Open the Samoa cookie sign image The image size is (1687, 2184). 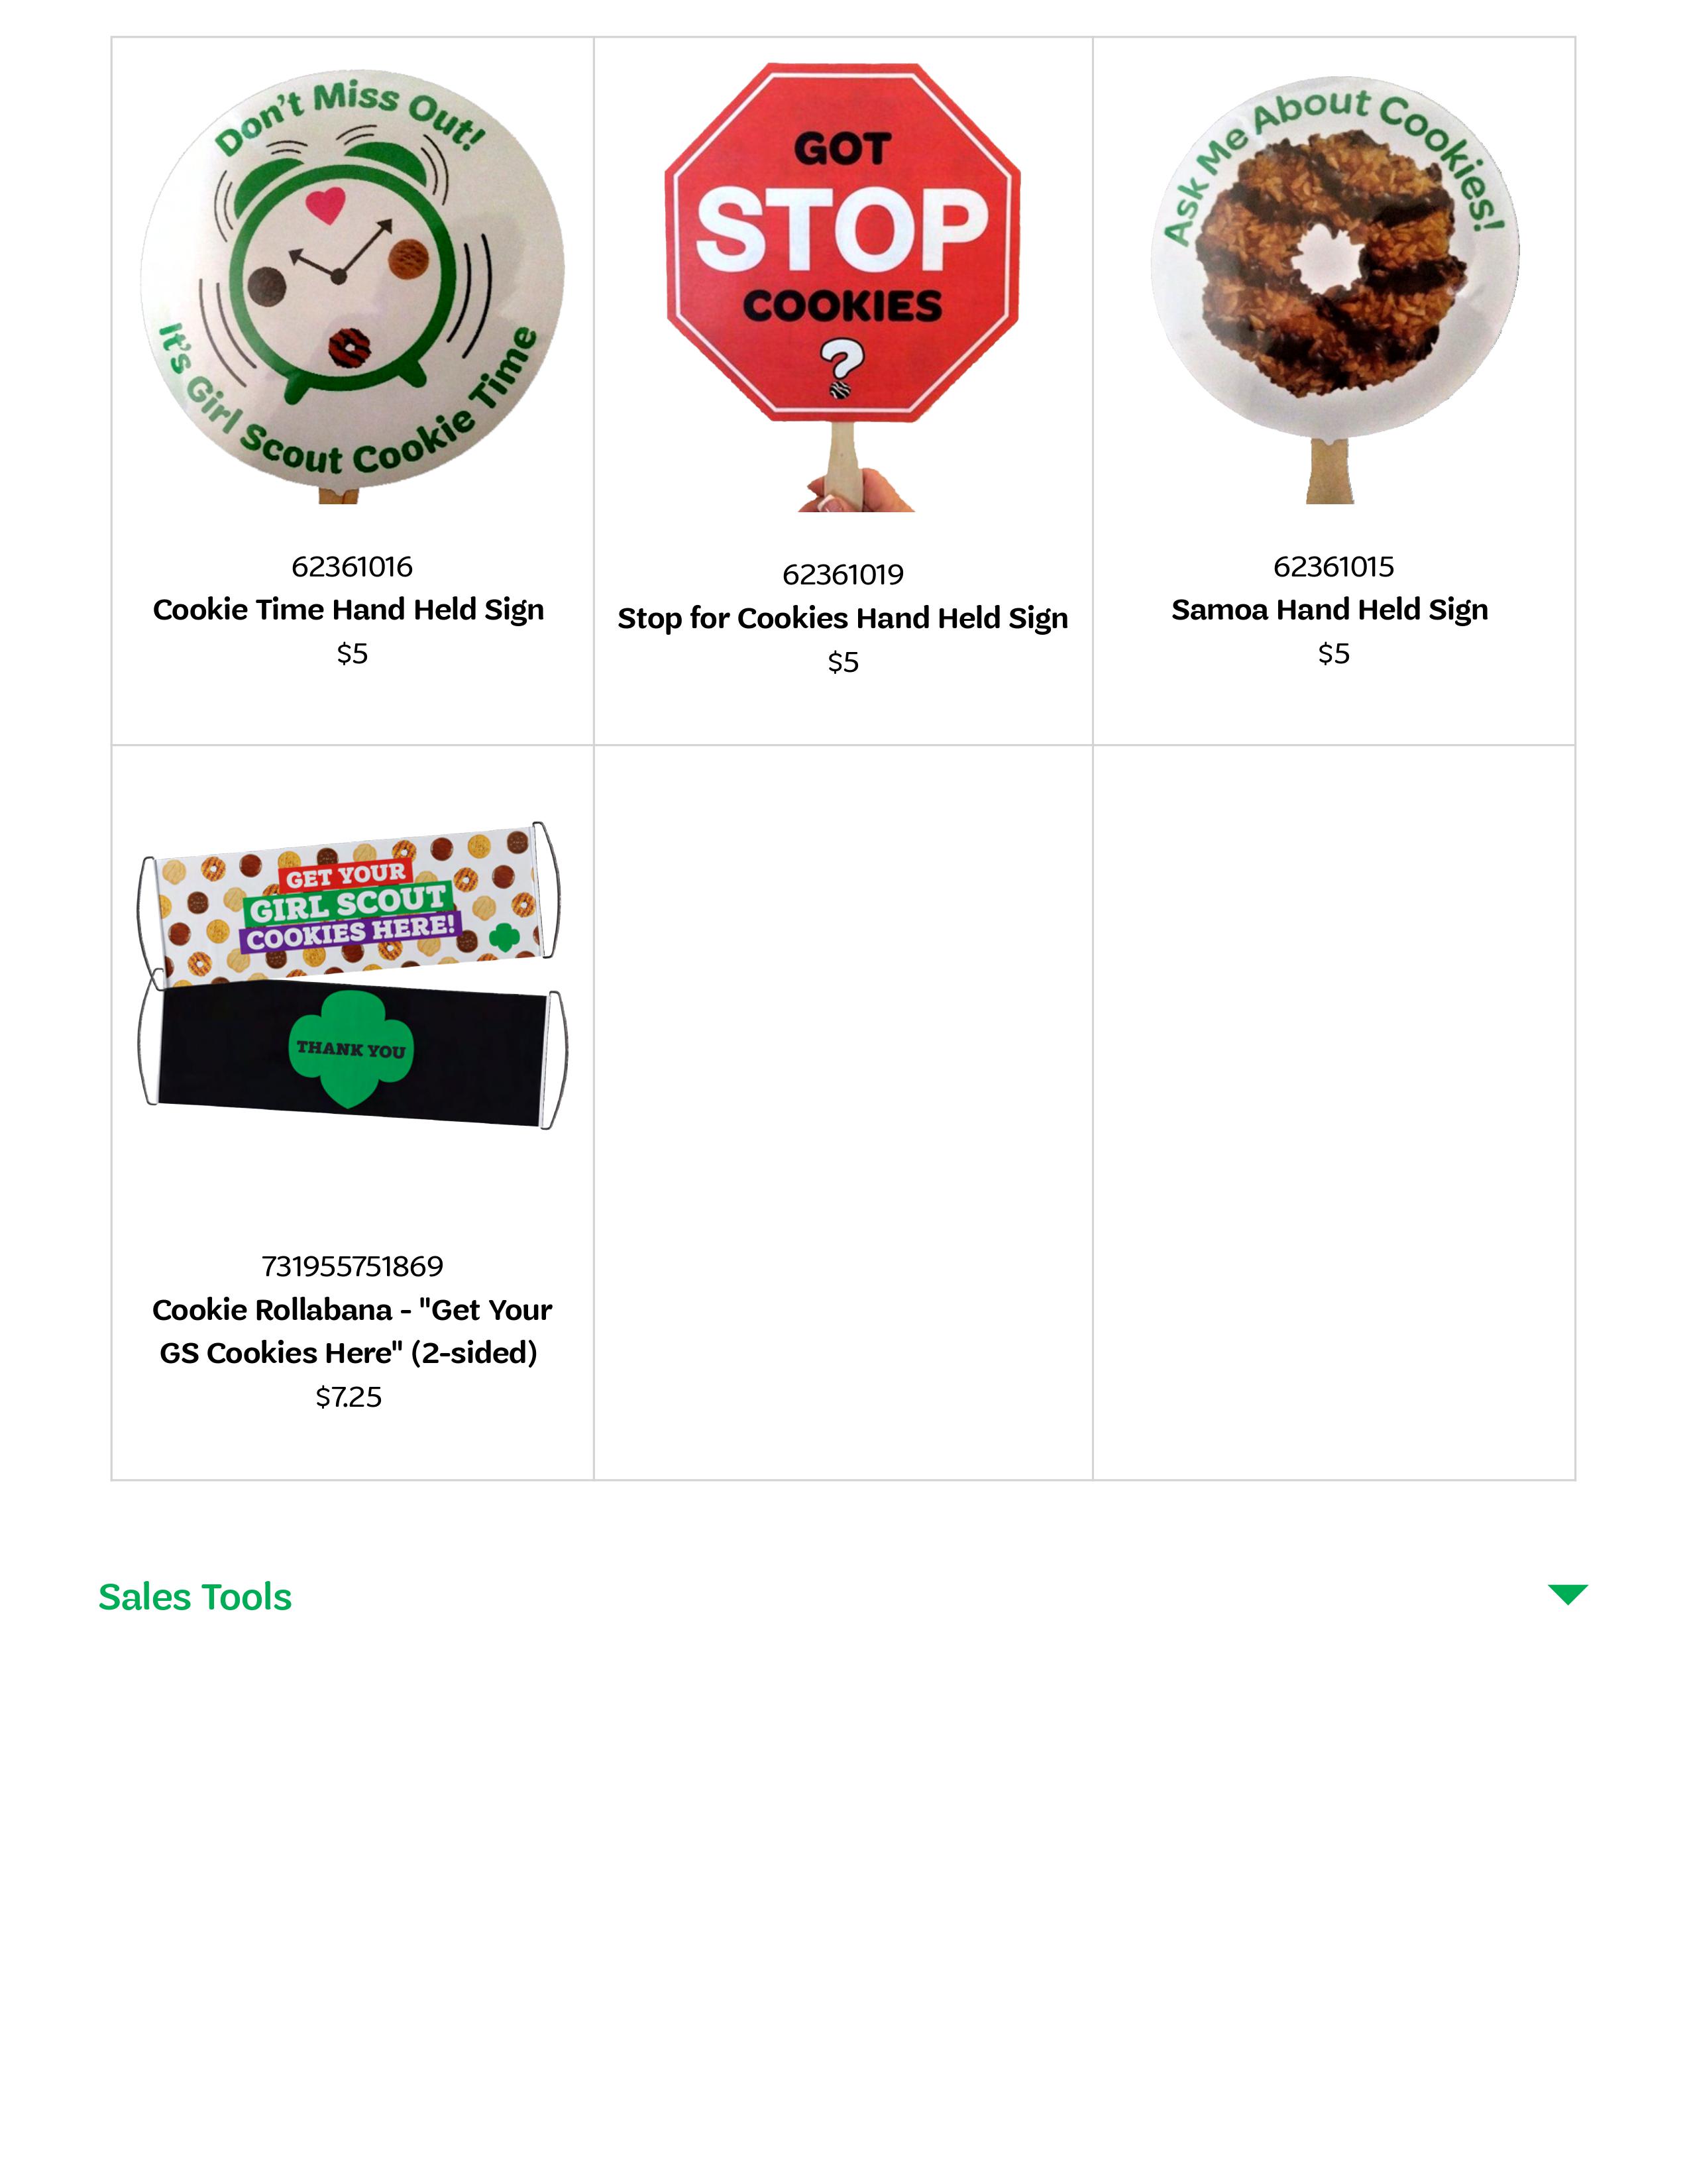pos(1334,288)
